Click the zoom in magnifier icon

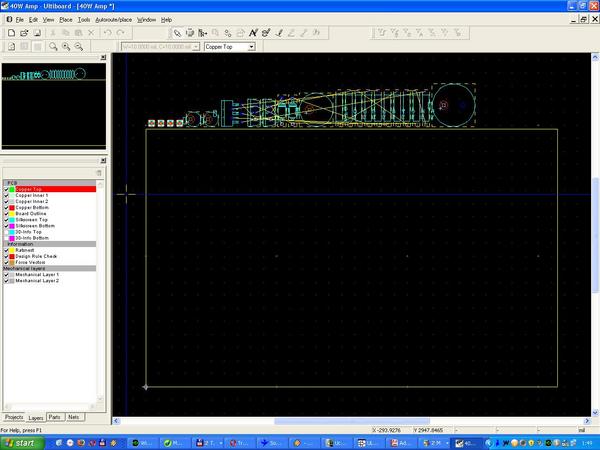click(x=66, y=46)
